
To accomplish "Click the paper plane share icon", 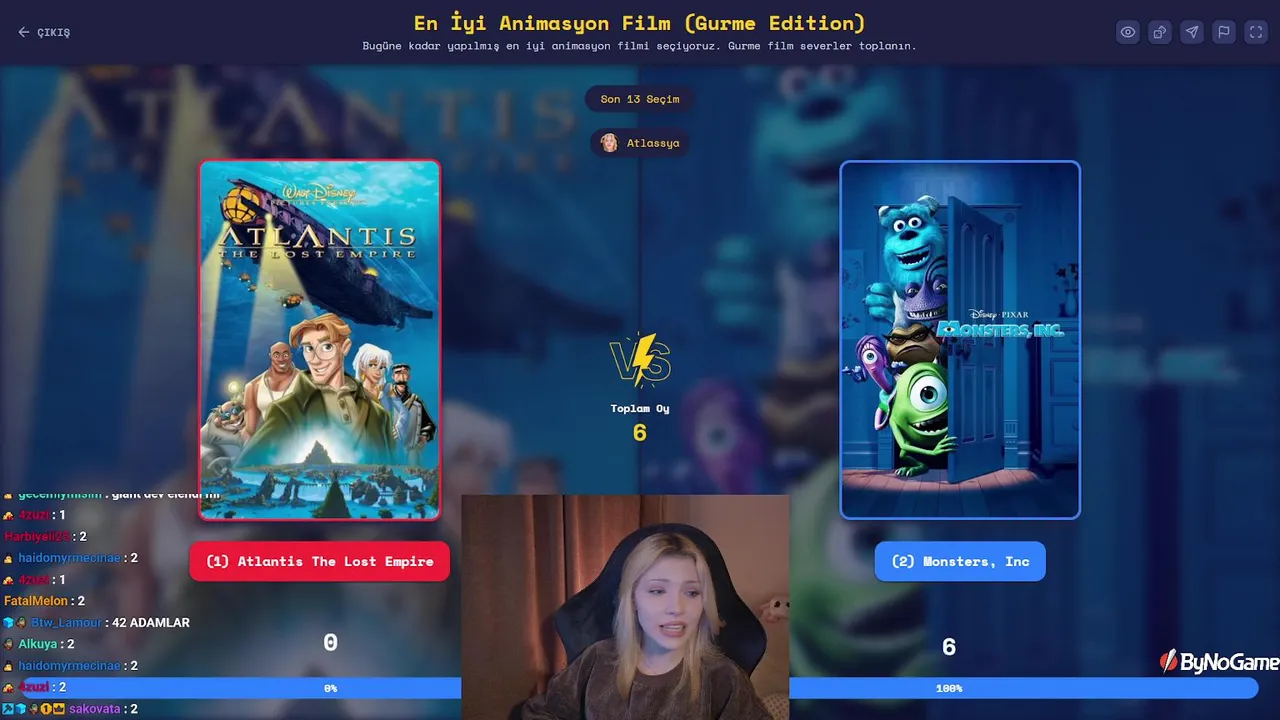I will pos(1192,32).
